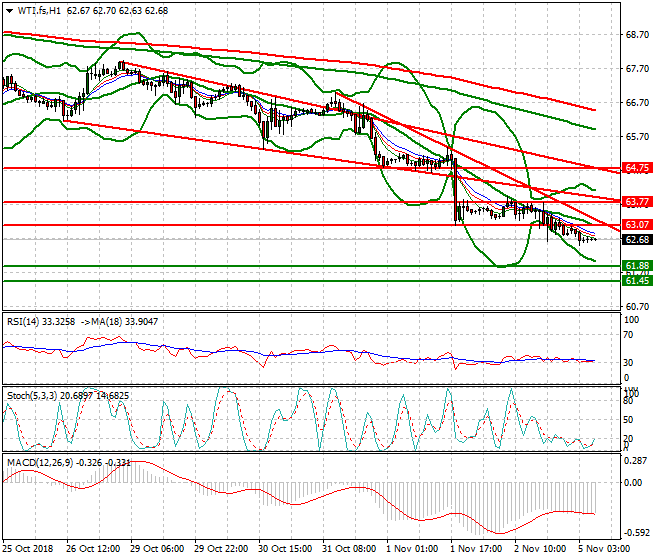The height and width of the screenshot is (560, 660).
Task: Select the 64.75 red price level label
Action: [637, 168]
